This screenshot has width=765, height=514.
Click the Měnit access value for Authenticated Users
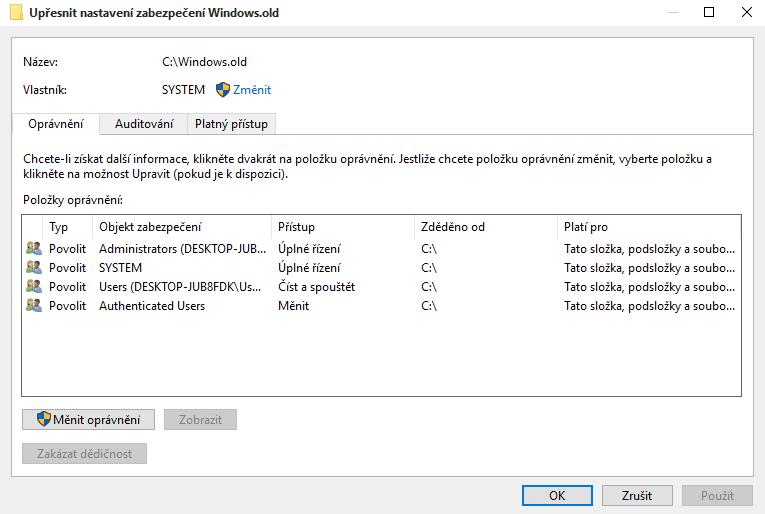294,306
